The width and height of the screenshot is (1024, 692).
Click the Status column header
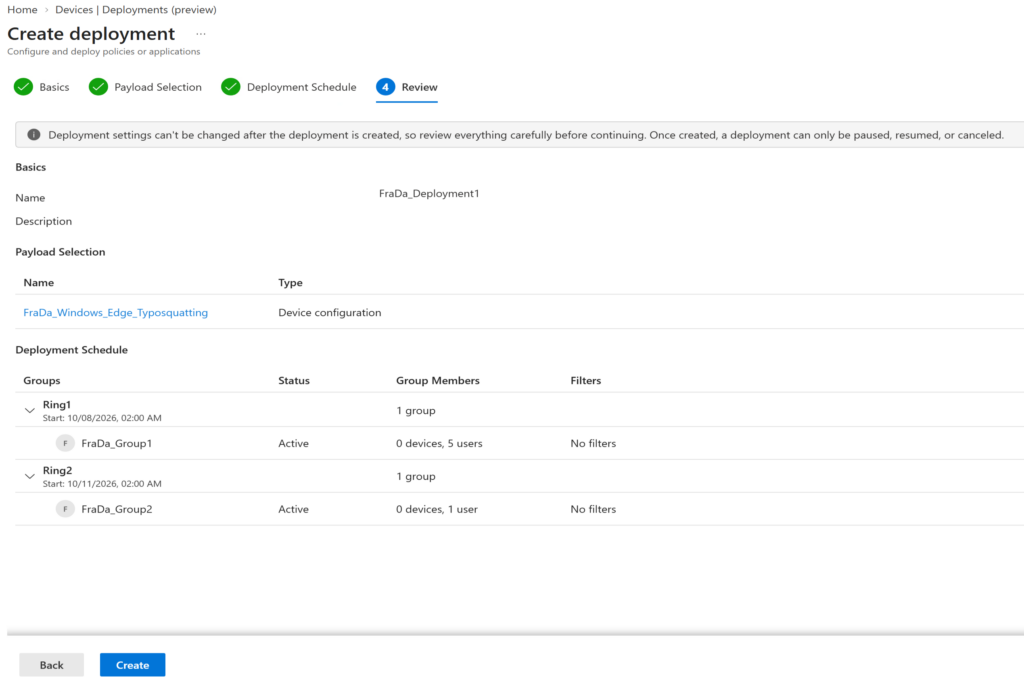click(294, 381)
